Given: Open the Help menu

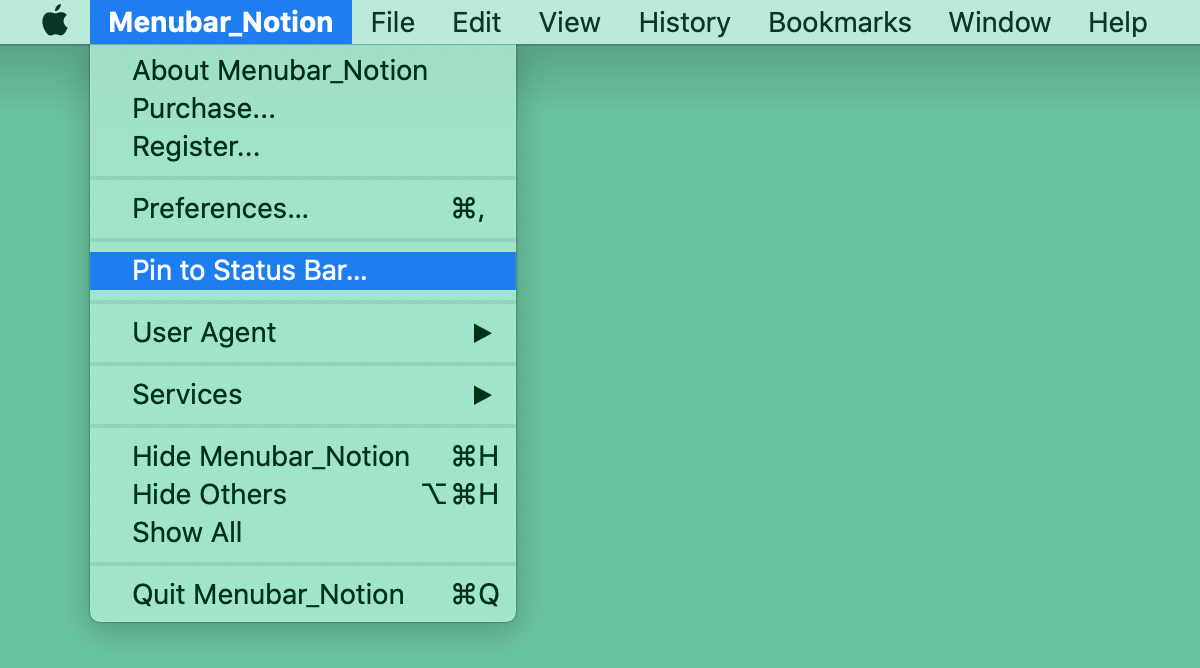Looking at the screenshot, I should [x=1117, y=22].
